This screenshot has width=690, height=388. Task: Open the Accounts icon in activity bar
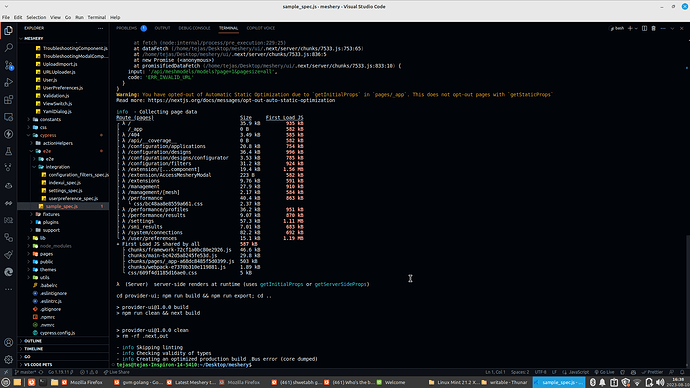pyautogui.click(x=8, y=342)
